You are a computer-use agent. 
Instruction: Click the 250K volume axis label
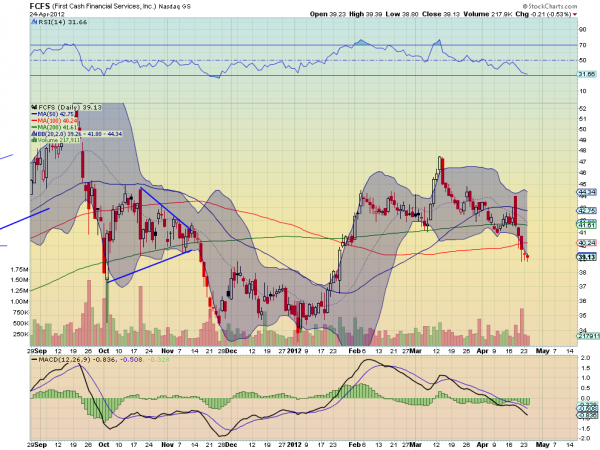click(21, 334)
